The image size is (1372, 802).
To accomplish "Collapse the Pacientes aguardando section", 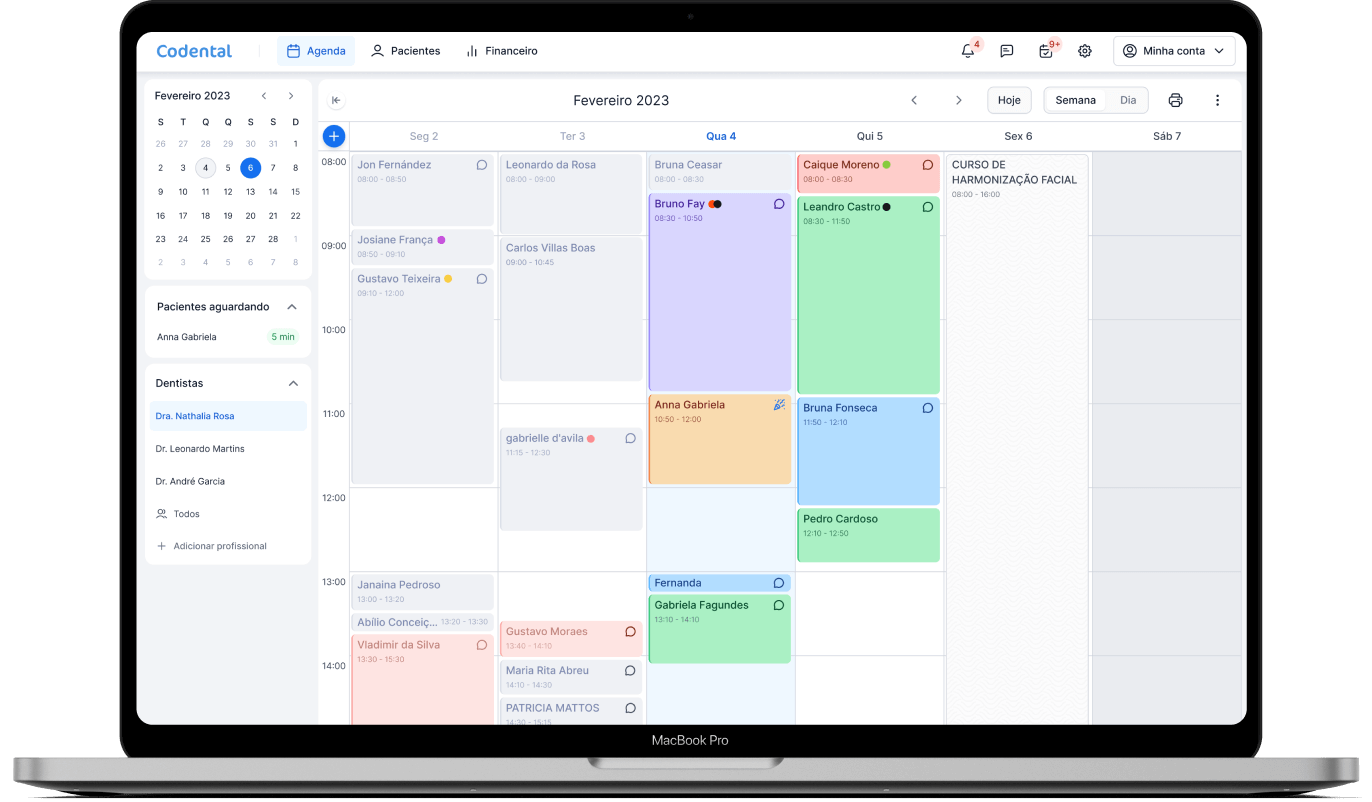I will [292, 307].
